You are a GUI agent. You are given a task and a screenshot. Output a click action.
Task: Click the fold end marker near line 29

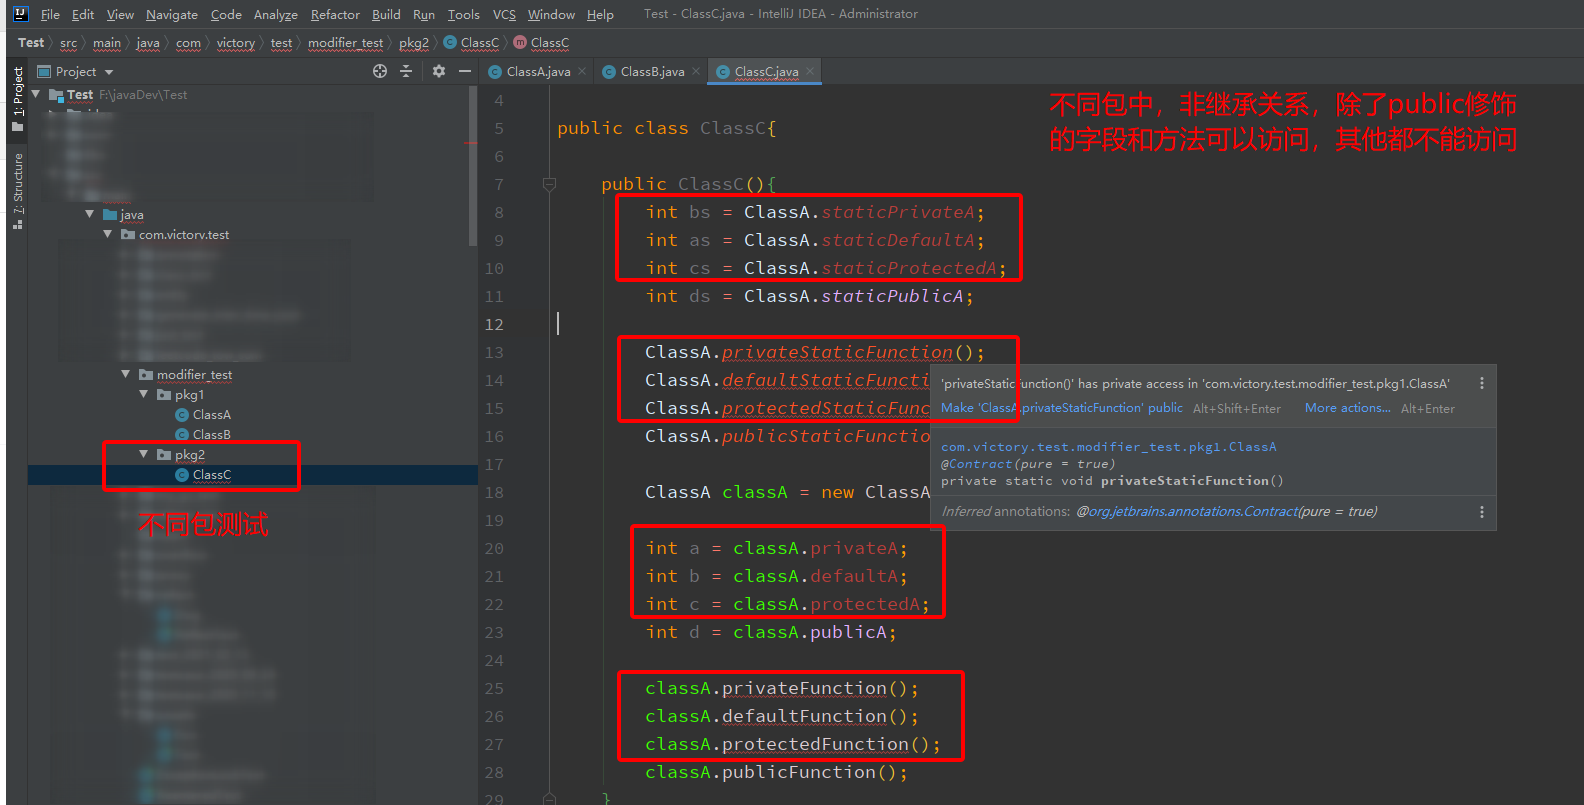549,798
